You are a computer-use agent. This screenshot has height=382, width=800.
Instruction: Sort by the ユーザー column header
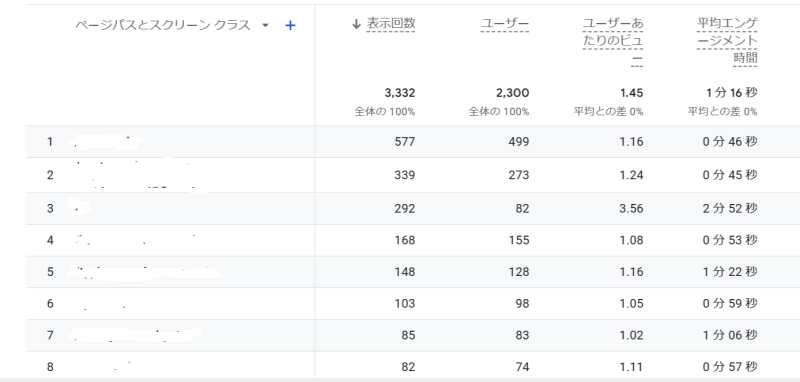click(x=505, y=23)
